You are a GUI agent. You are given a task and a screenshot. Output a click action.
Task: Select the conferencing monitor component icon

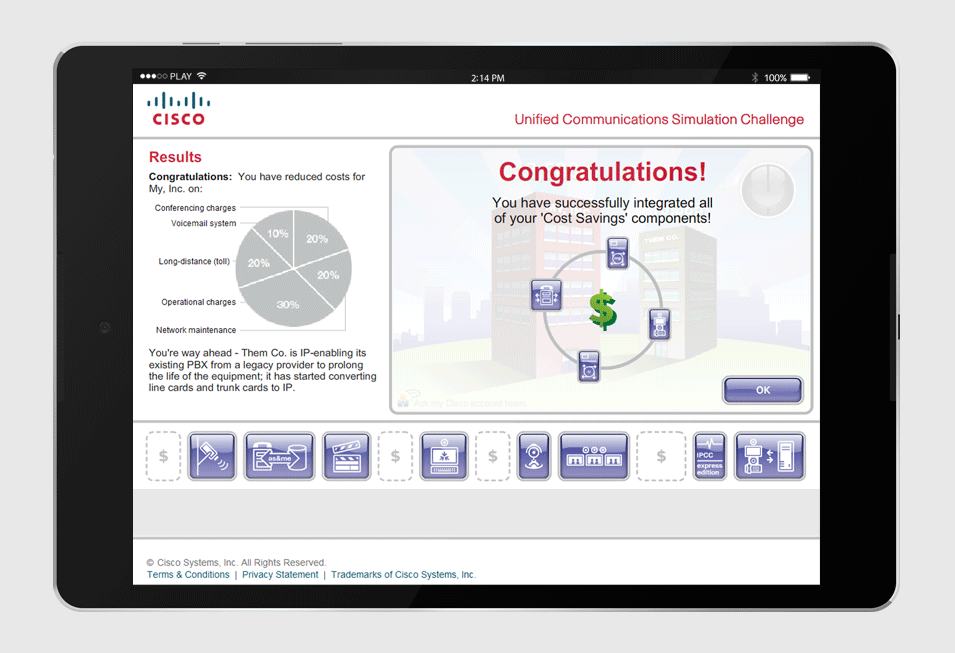click(444, 456)
